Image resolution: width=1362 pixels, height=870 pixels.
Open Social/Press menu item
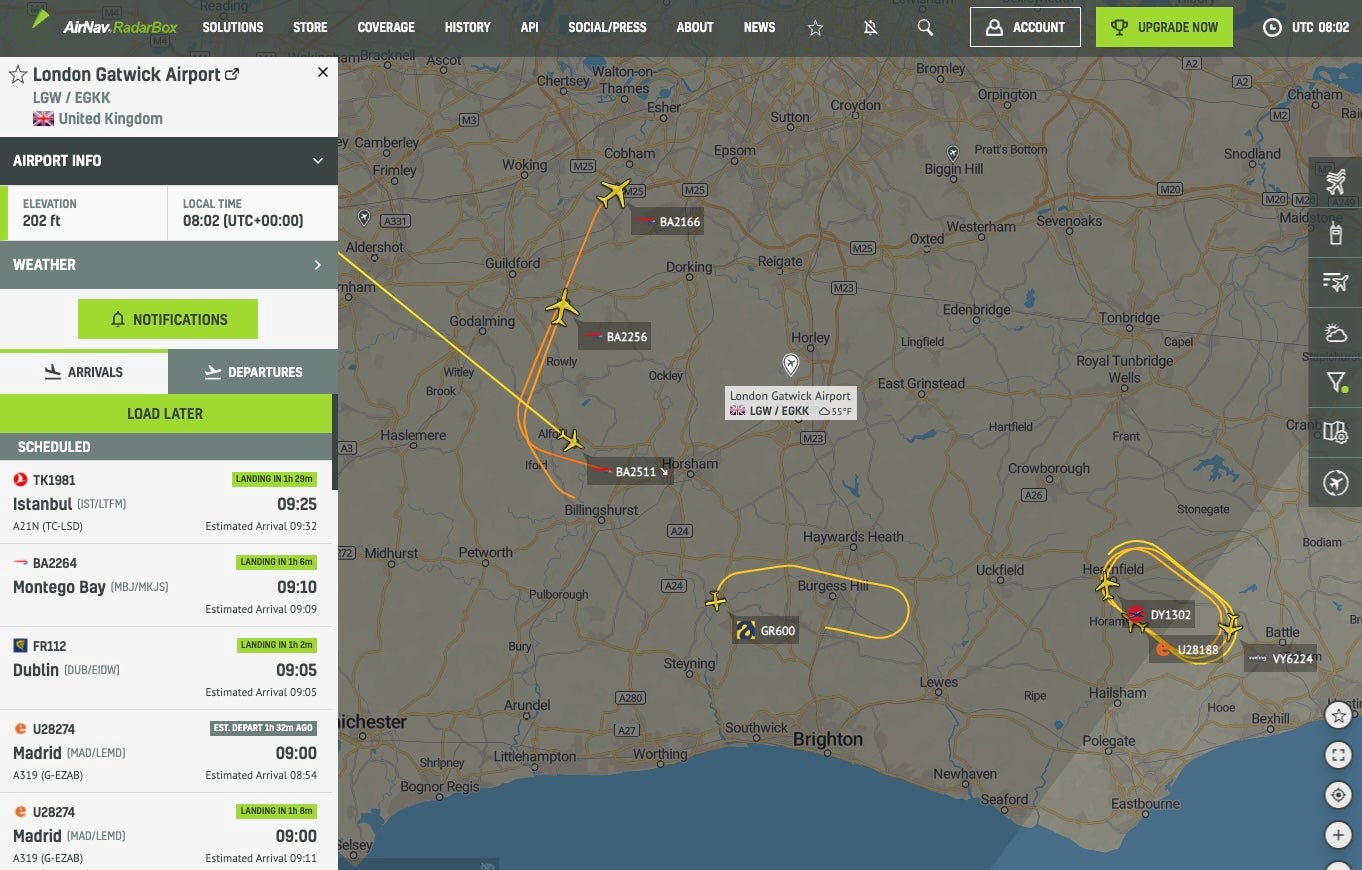607,27
